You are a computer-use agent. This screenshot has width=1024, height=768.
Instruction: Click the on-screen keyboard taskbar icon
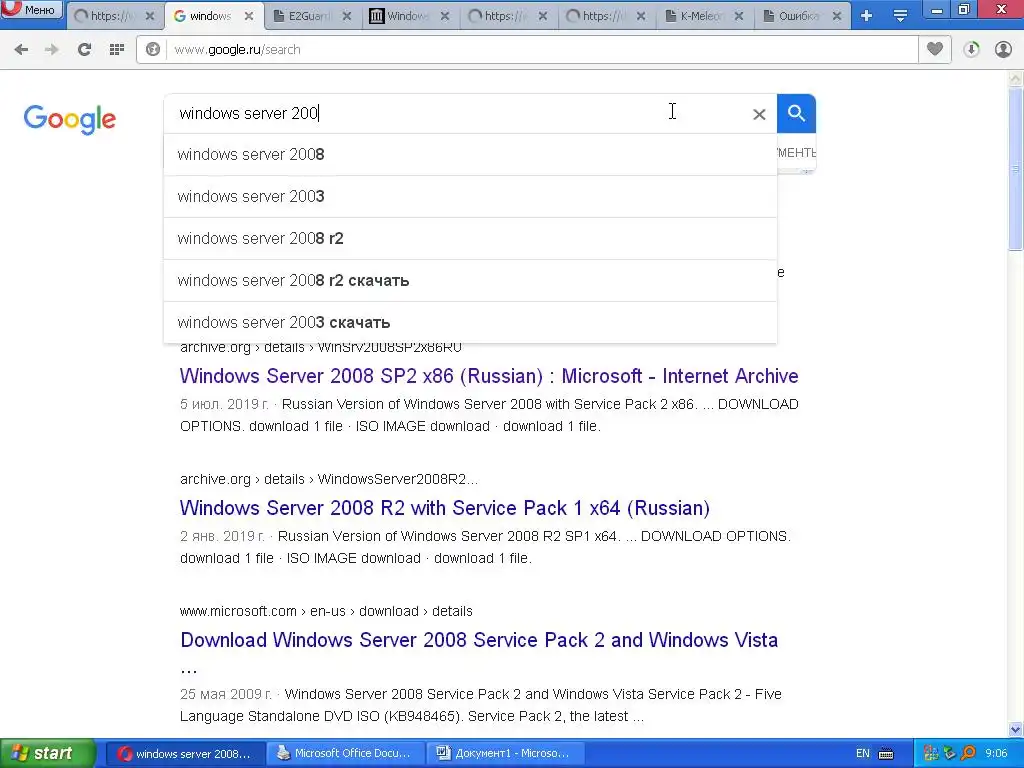coord(886,754)
